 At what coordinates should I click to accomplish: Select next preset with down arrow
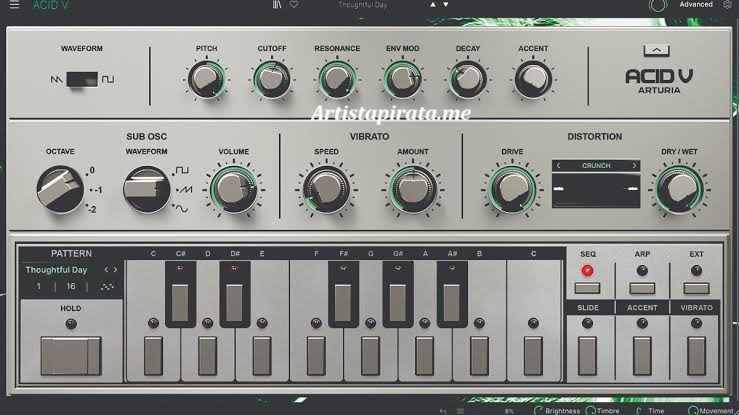tap(446, 5)
